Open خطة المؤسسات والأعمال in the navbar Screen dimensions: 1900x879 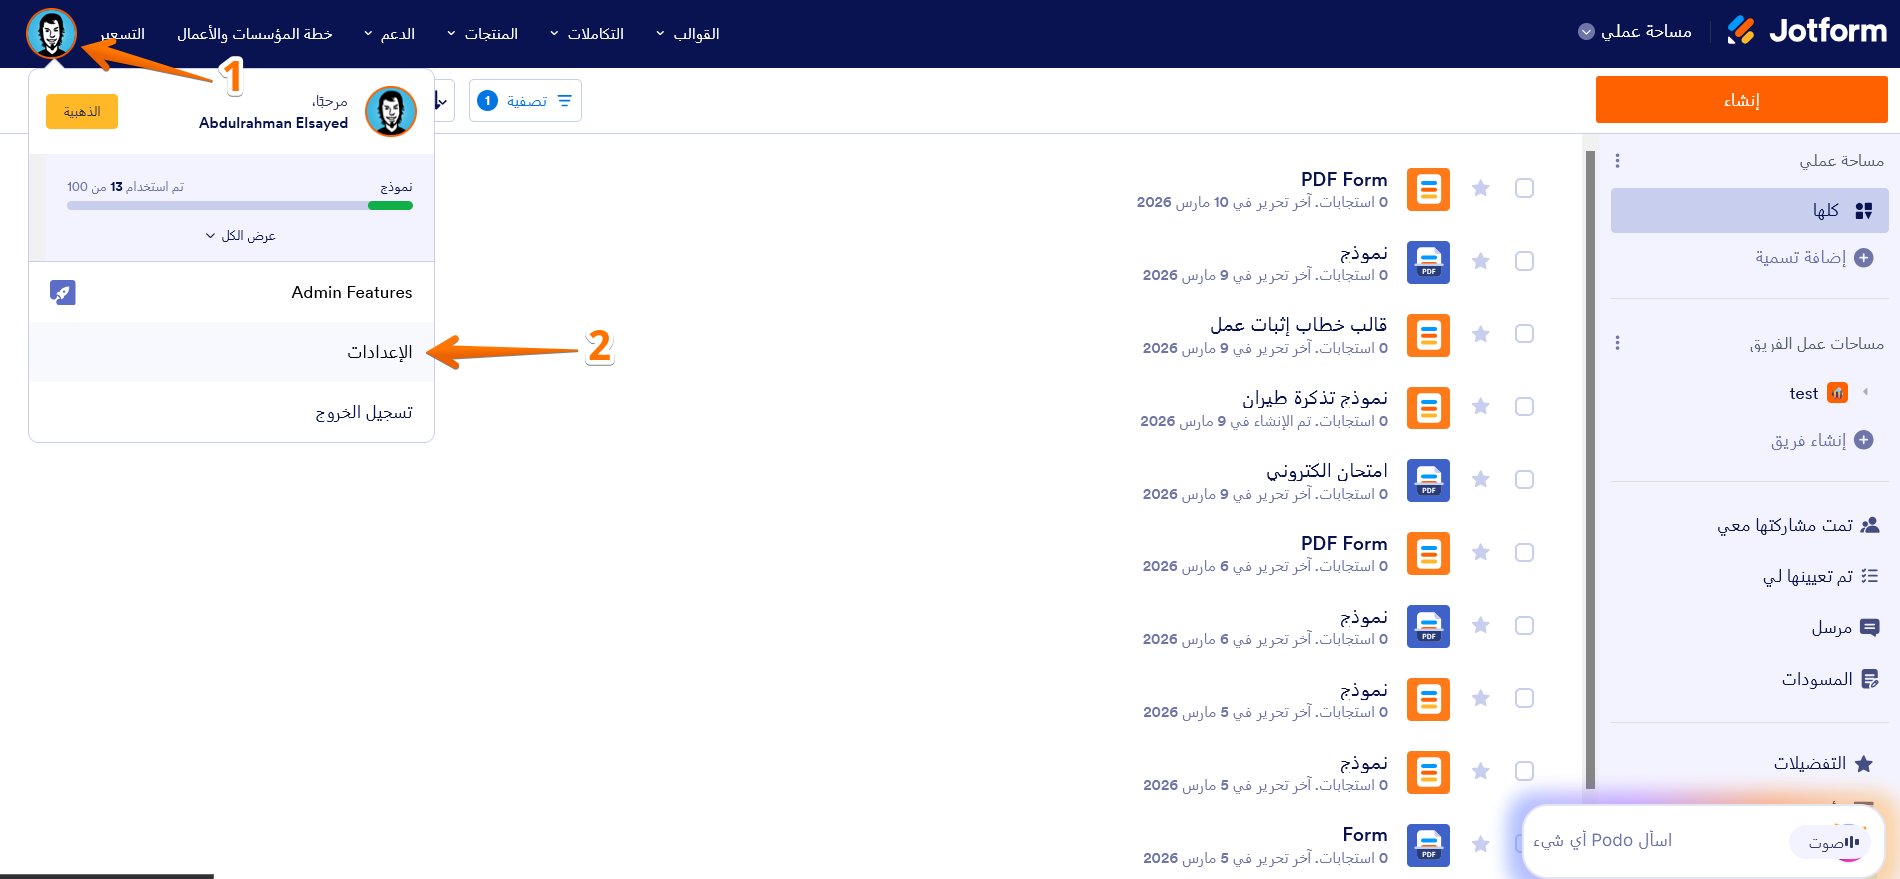pyautogui.click(x=255, y=34)
